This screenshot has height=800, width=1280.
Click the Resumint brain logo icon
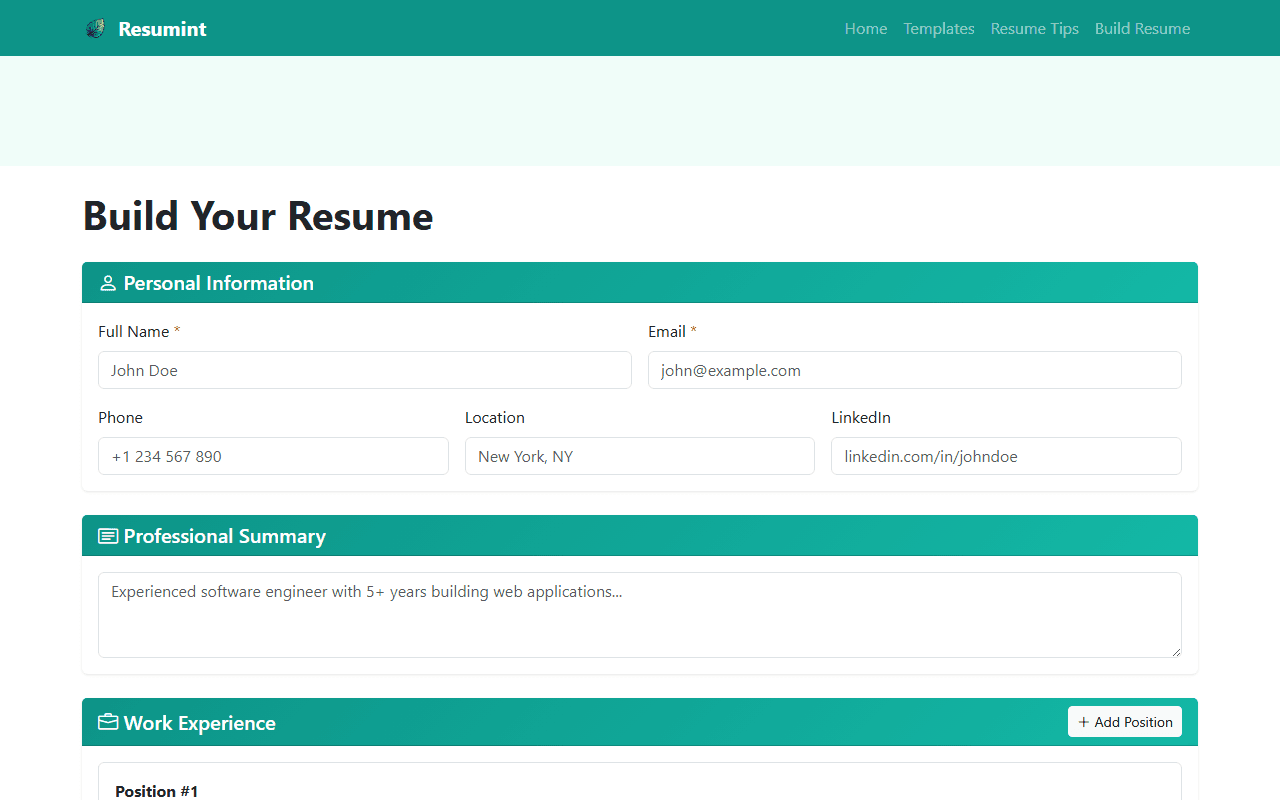tap(95, 28)
